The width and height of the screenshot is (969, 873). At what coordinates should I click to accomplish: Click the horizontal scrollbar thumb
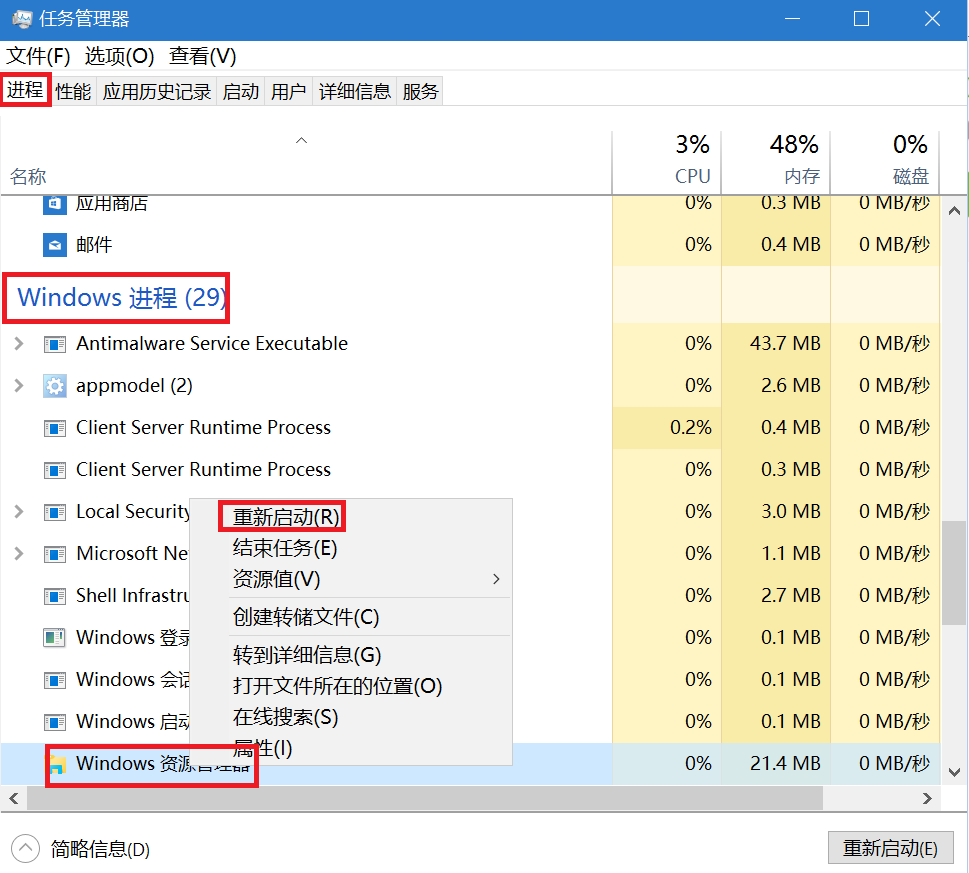(425, 798)
